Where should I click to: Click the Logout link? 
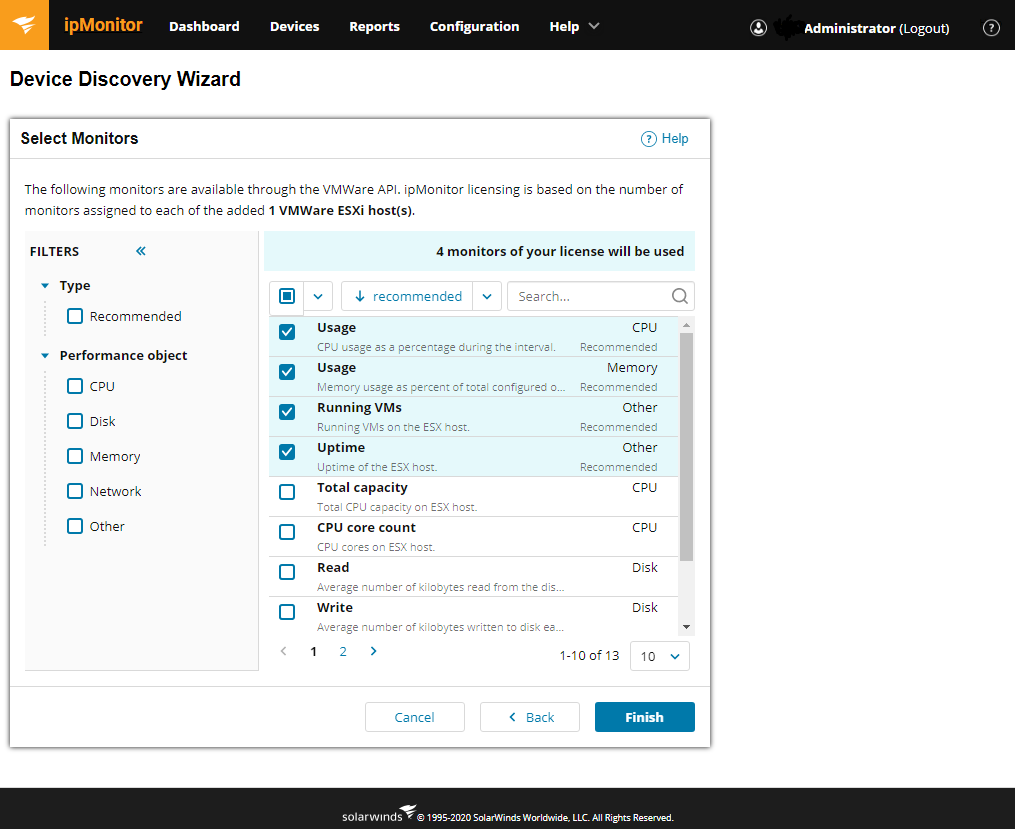[924, 28]
